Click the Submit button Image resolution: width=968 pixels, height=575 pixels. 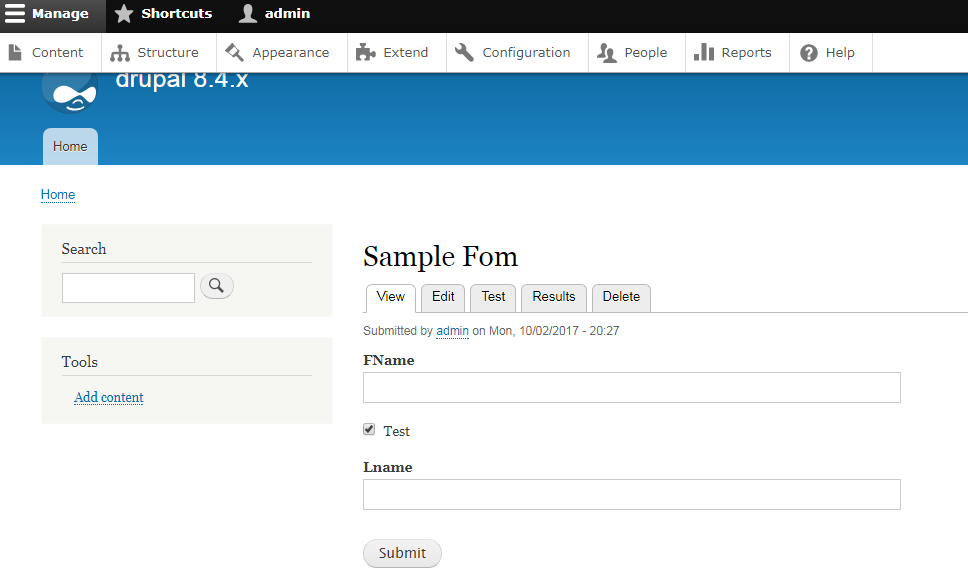point(403,553)
